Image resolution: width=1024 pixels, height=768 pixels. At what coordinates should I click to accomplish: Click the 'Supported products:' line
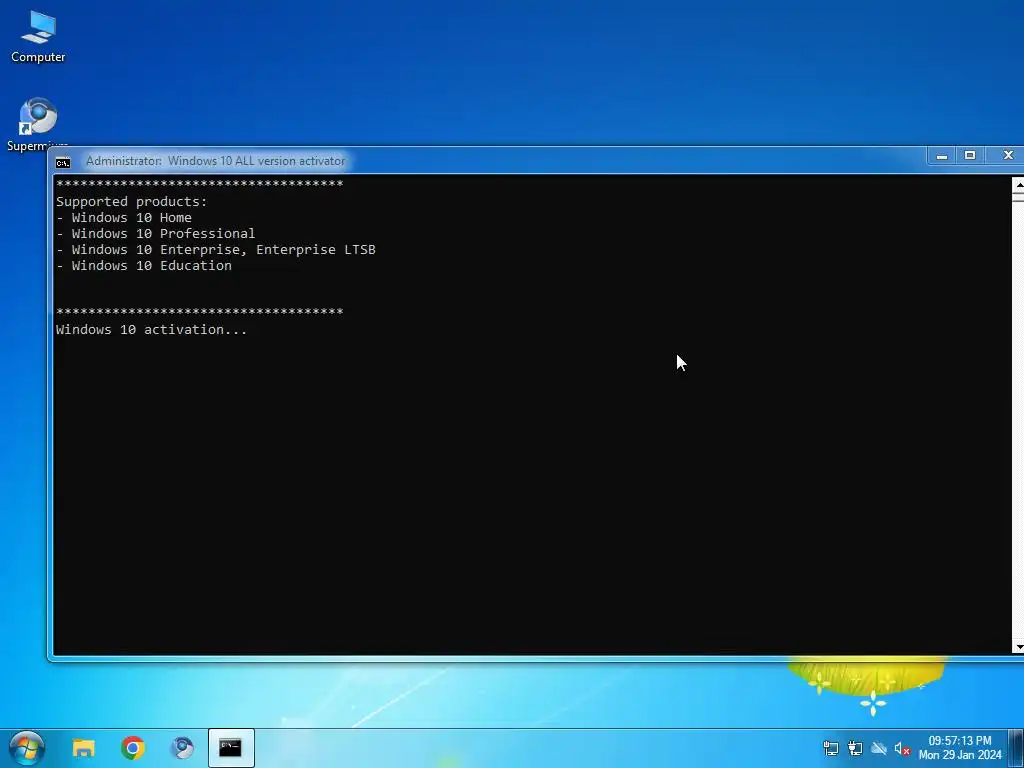pos(131,202)
